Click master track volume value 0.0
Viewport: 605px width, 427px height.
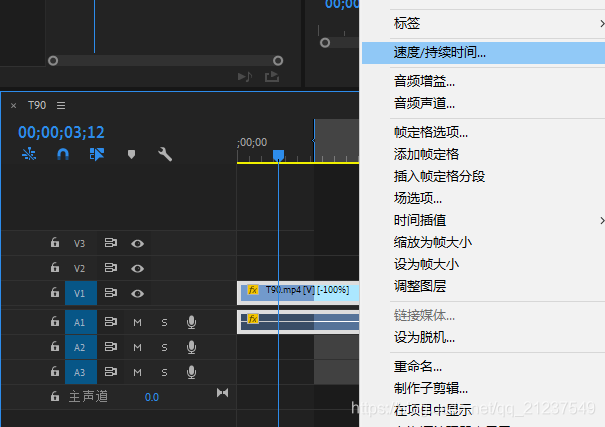pyautogui.click(x=152, y=397)
